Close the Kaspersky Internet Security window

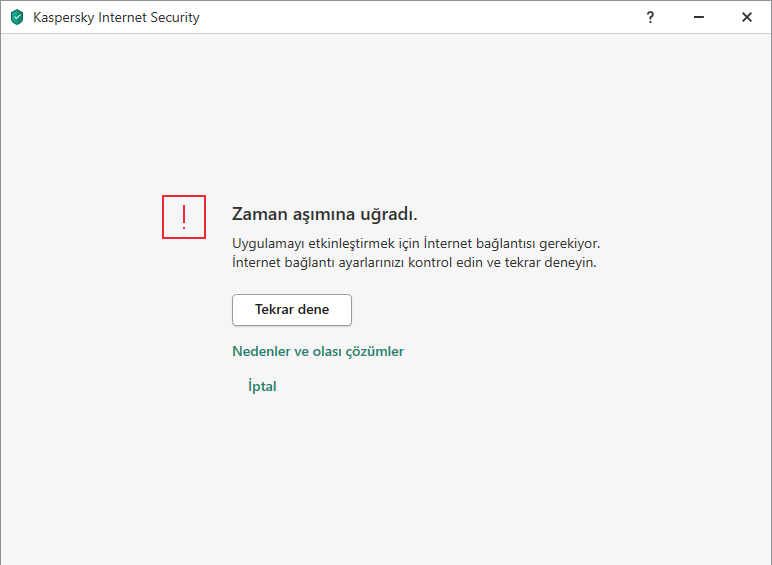[x=747, y=17]
